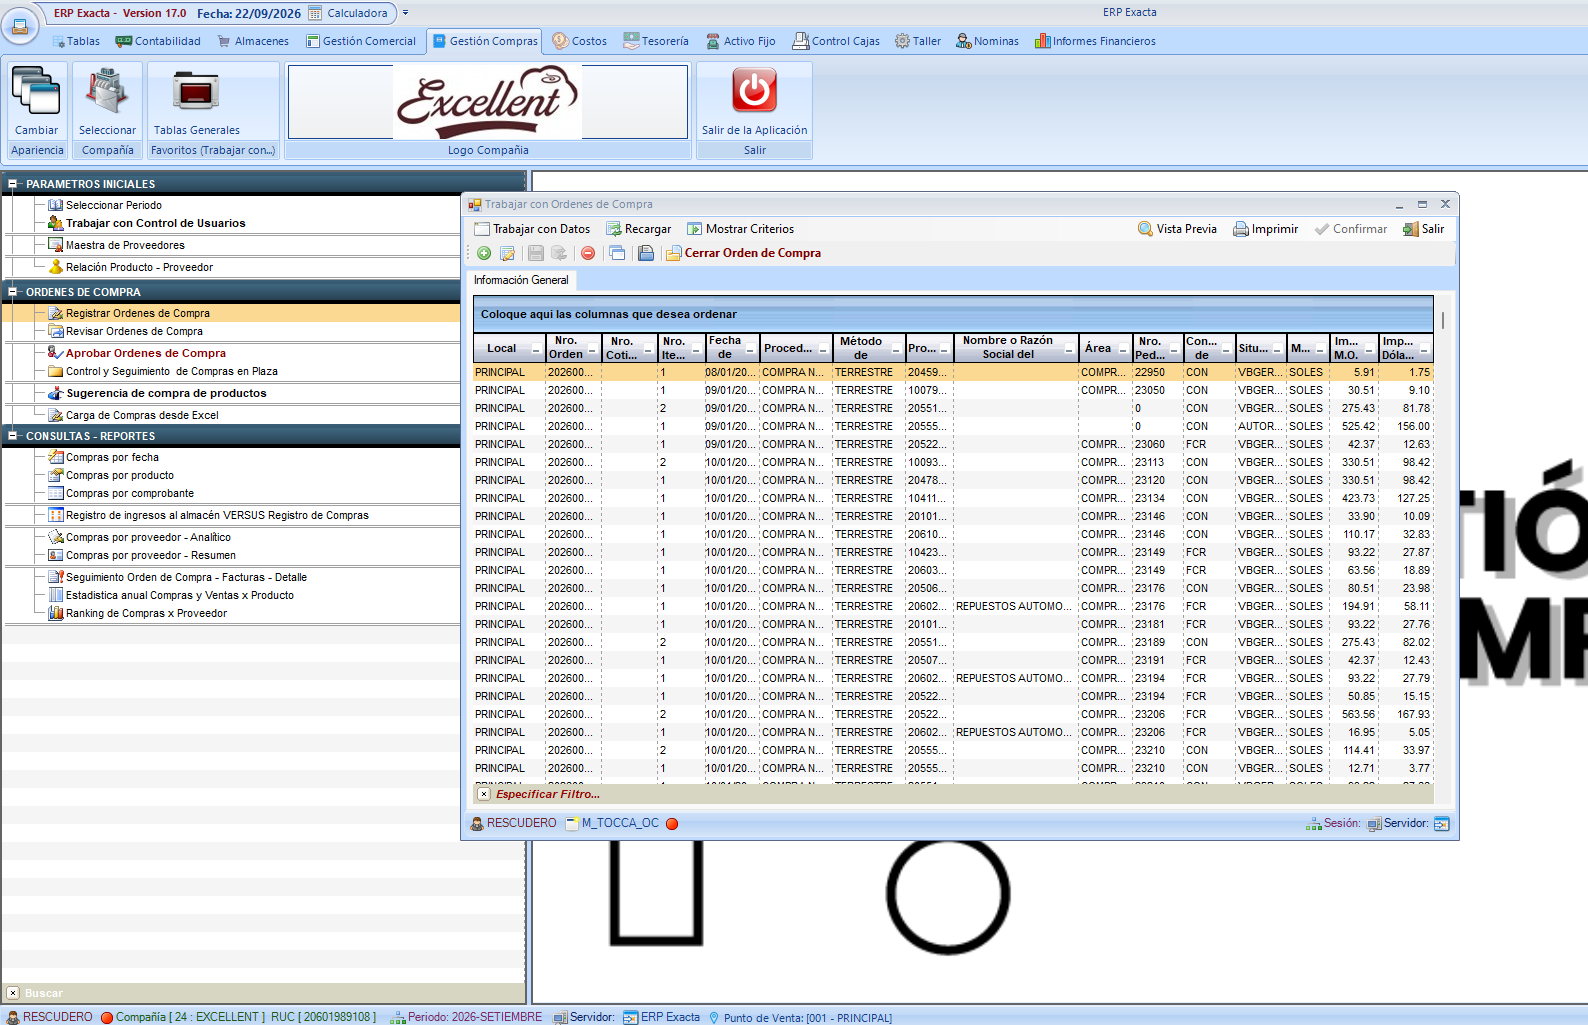Screen dimensions: 1588x1025
Task: Open Ranking de Compras x Proveedor report
Action: click(x=146, y=613)
